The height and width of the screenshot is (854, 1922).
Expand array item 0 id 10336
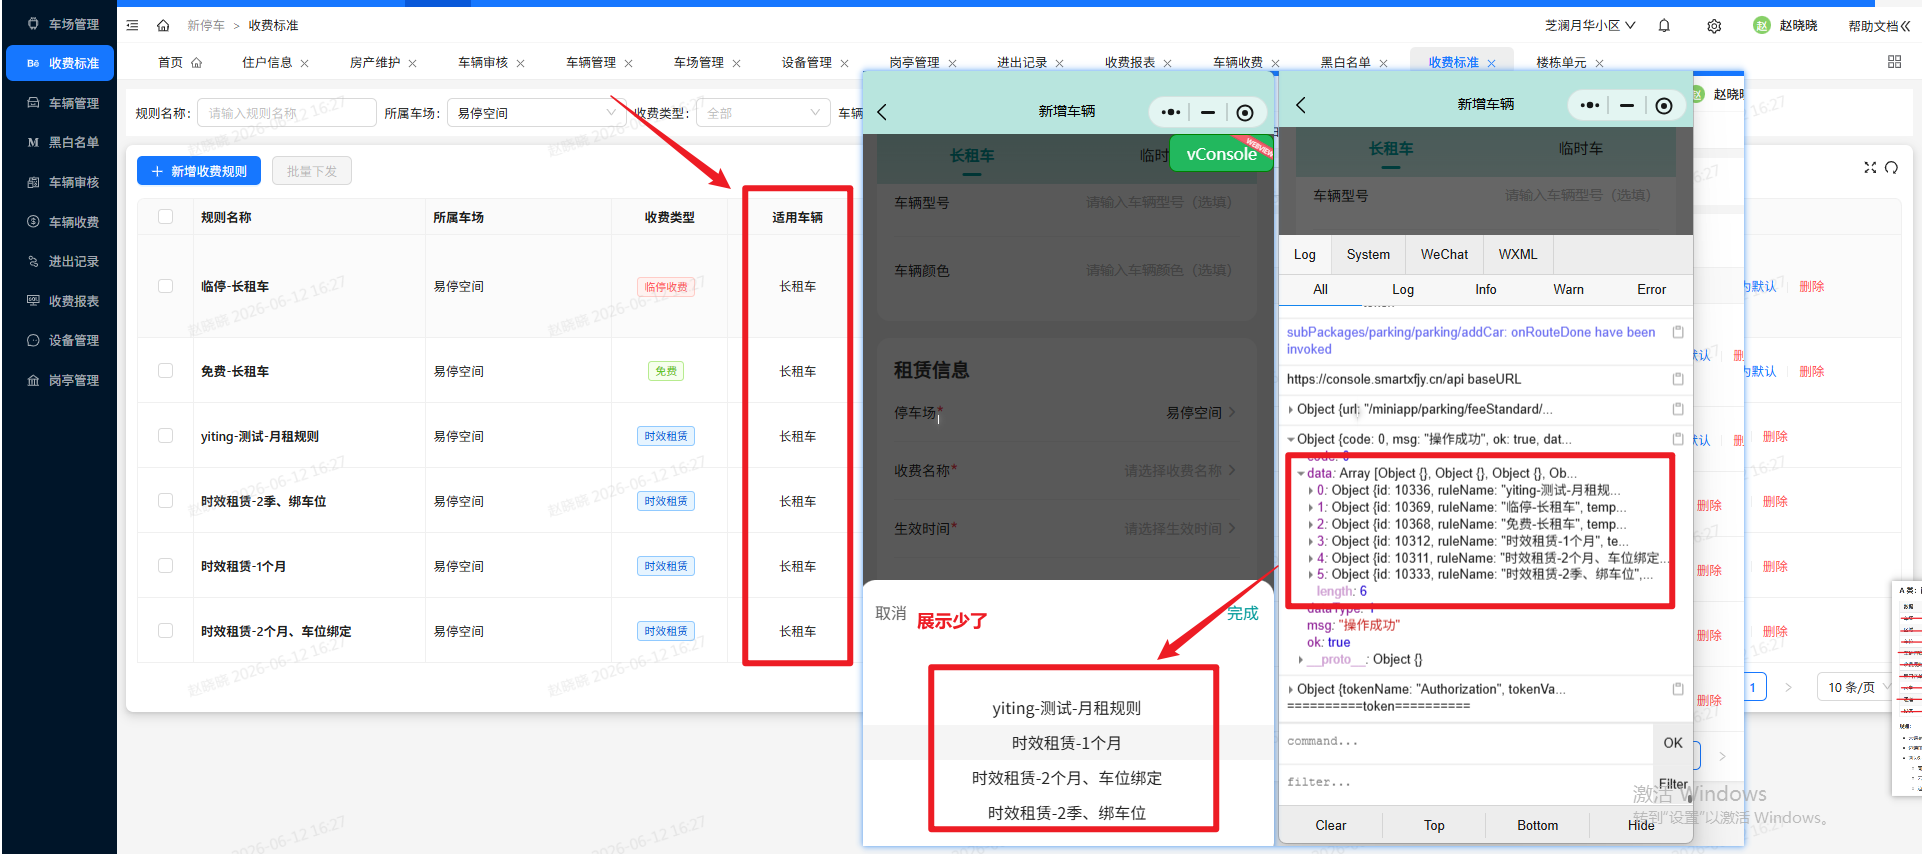coord(1311,491)
